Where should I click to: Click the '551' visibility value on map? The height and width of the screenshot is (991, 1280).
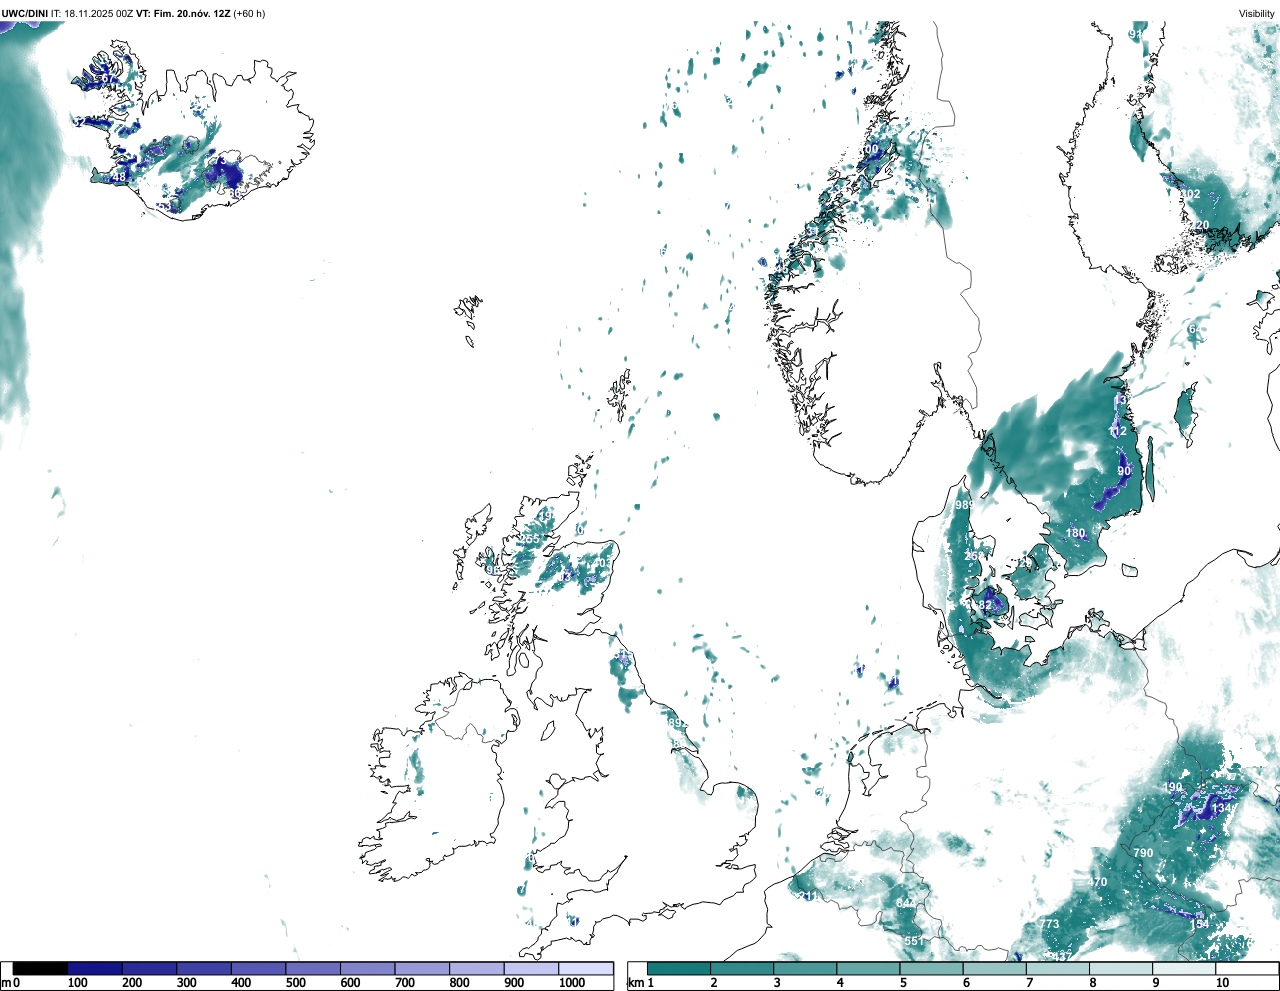click(x=914, y=942)
